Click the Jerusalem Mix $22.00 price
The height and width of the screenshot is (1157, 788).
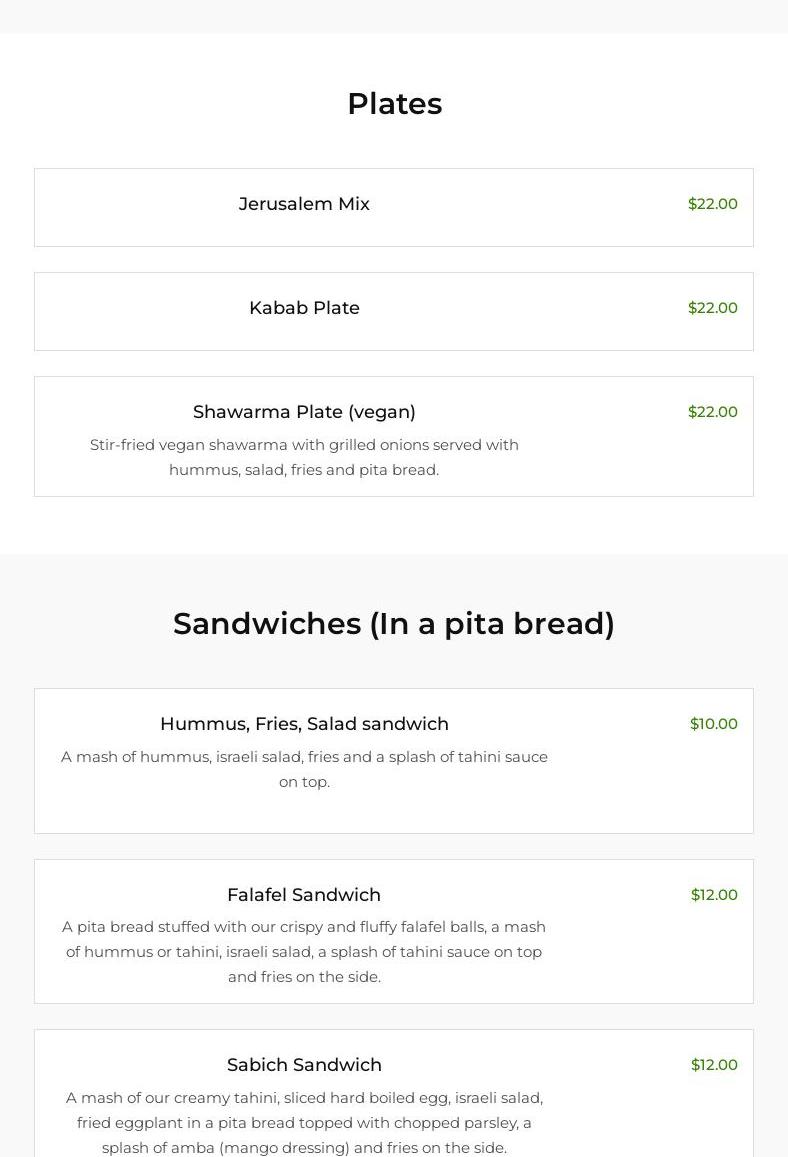tap(712, 204)
